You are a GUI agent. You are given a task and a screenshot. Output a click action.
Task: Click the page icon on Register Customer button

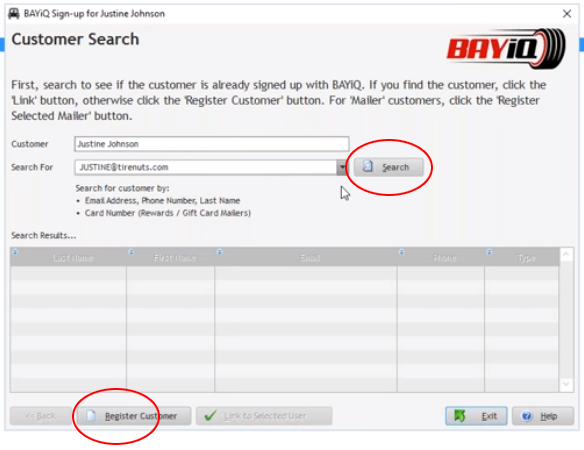pyautogui.click(x=91, y=415)
